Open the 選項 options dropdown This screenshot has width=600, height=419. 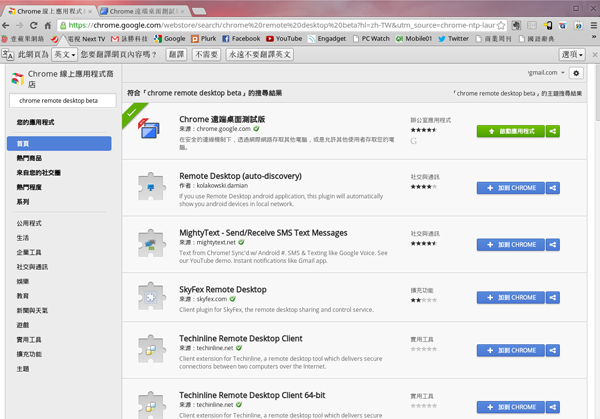572,55
